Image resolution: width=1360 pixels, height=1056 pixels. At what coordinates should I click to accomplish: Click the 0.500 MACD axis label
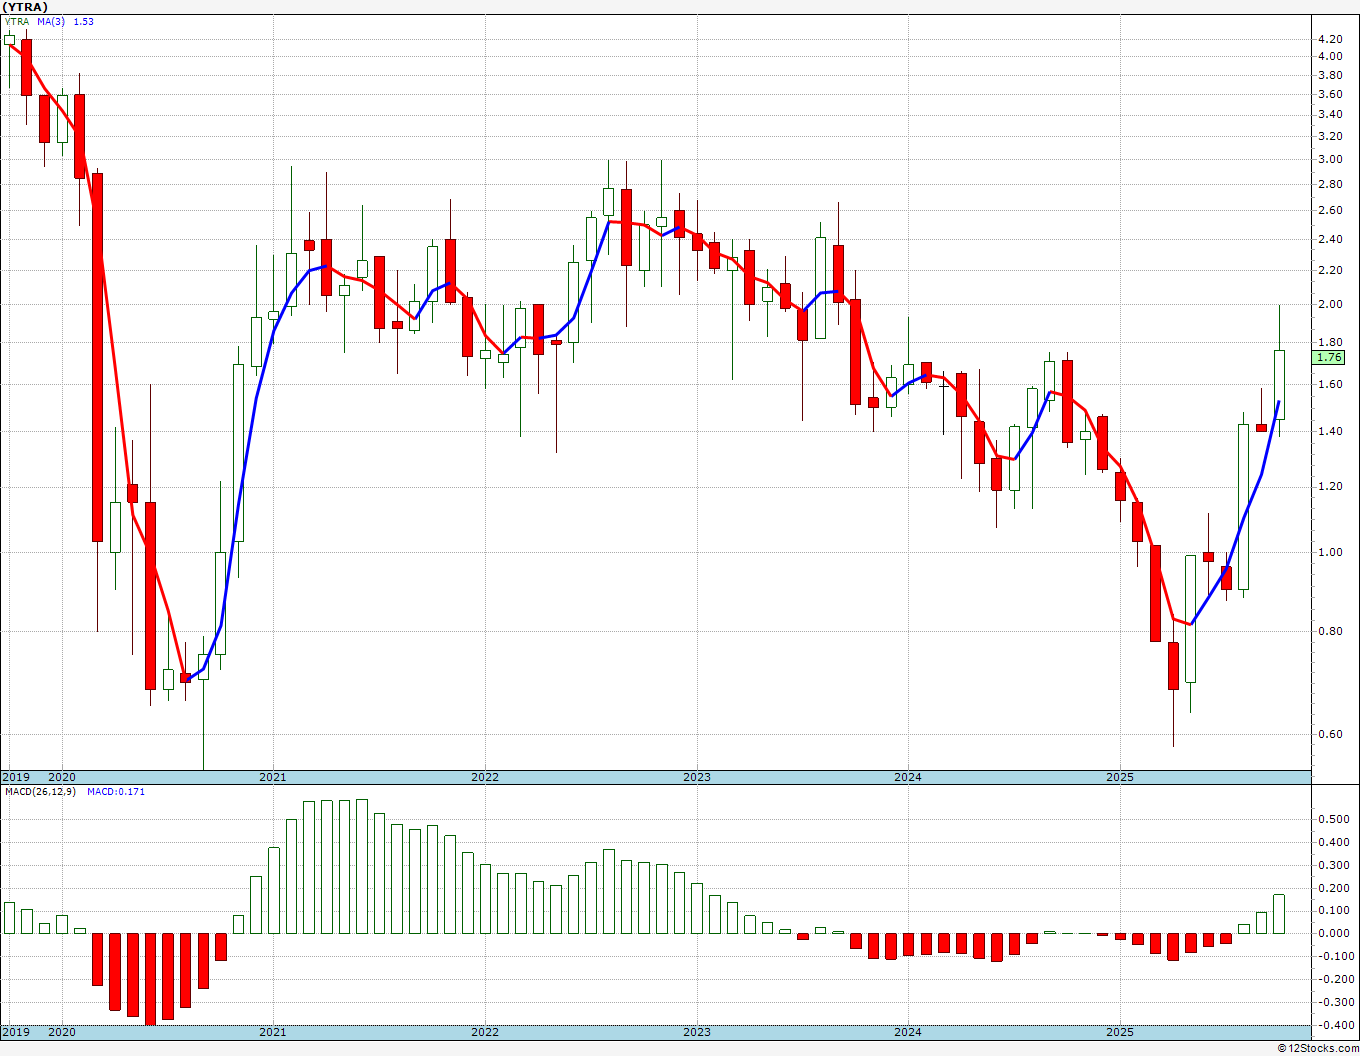click(1333, 819)
